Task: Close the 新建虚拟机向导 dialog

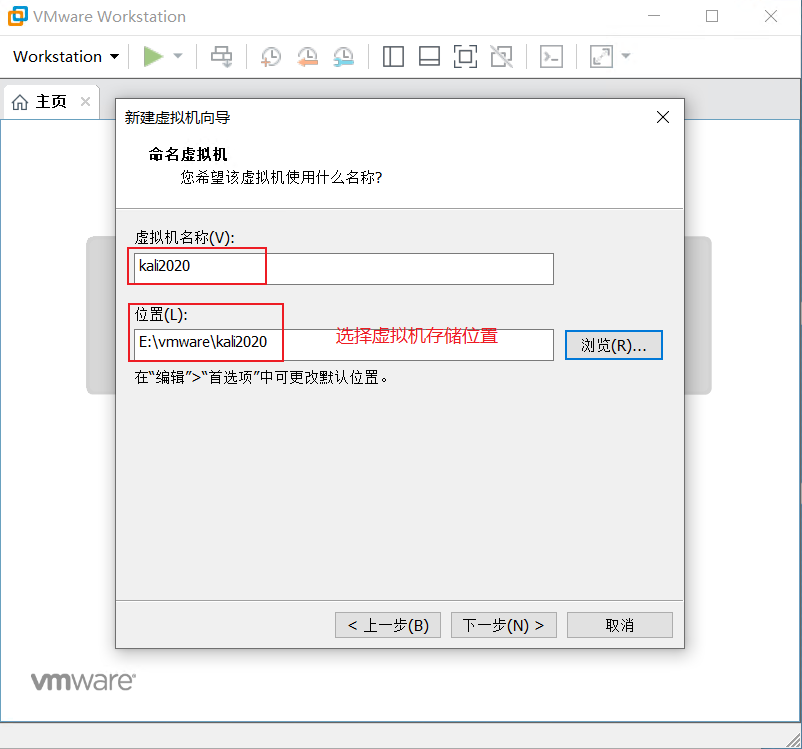Action: (x=663, y=117)
